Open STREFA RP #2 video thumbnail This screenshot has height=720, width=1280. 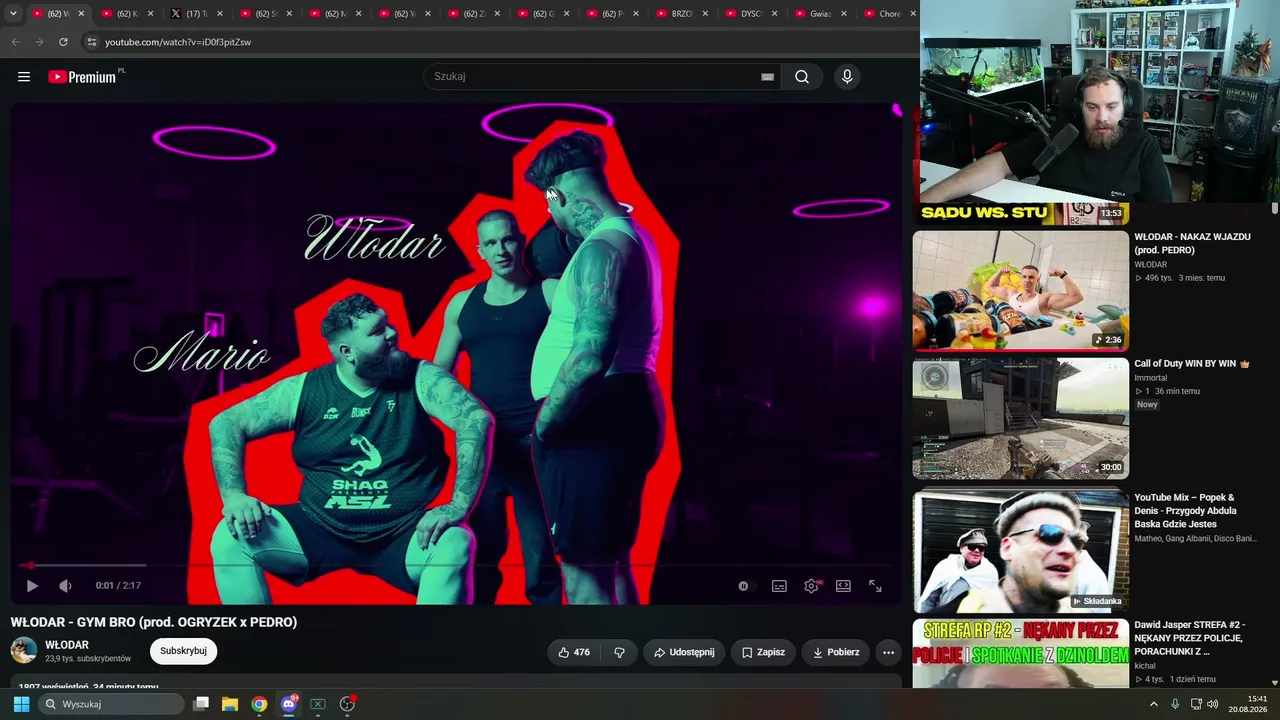1020,653
